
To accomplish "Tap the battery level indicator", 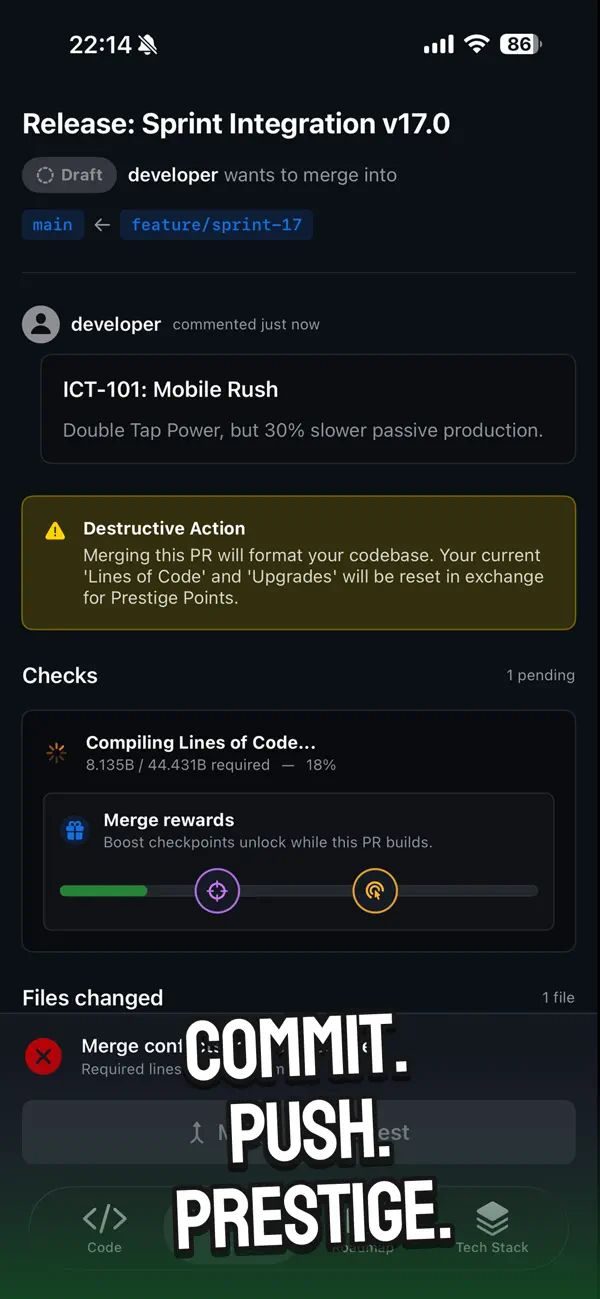I will pyautogui.click(x=521, y=44).
